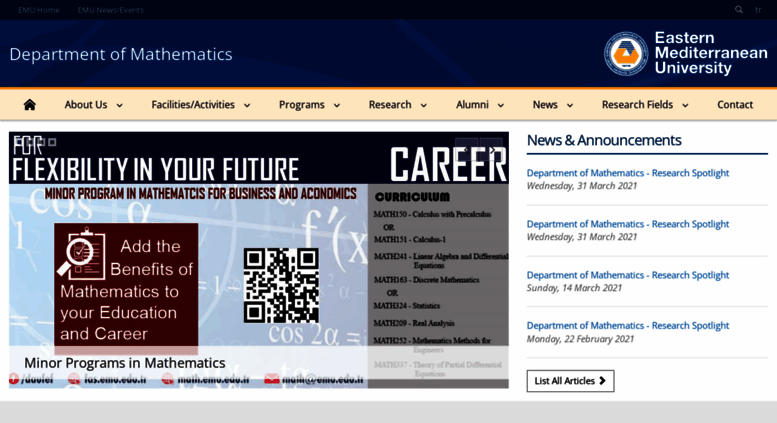777x423 pixels.
Task: Click the Eastern Mediterranean University logo
Action: tap(685, 53)
